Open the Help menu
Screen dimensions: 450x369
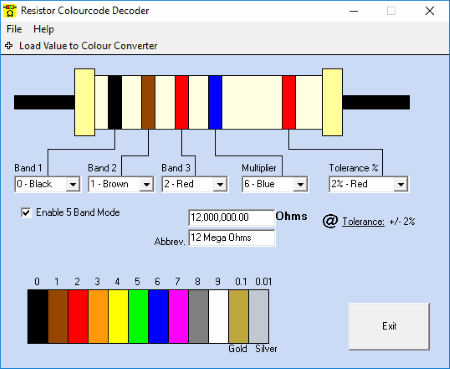click(44, 29)
